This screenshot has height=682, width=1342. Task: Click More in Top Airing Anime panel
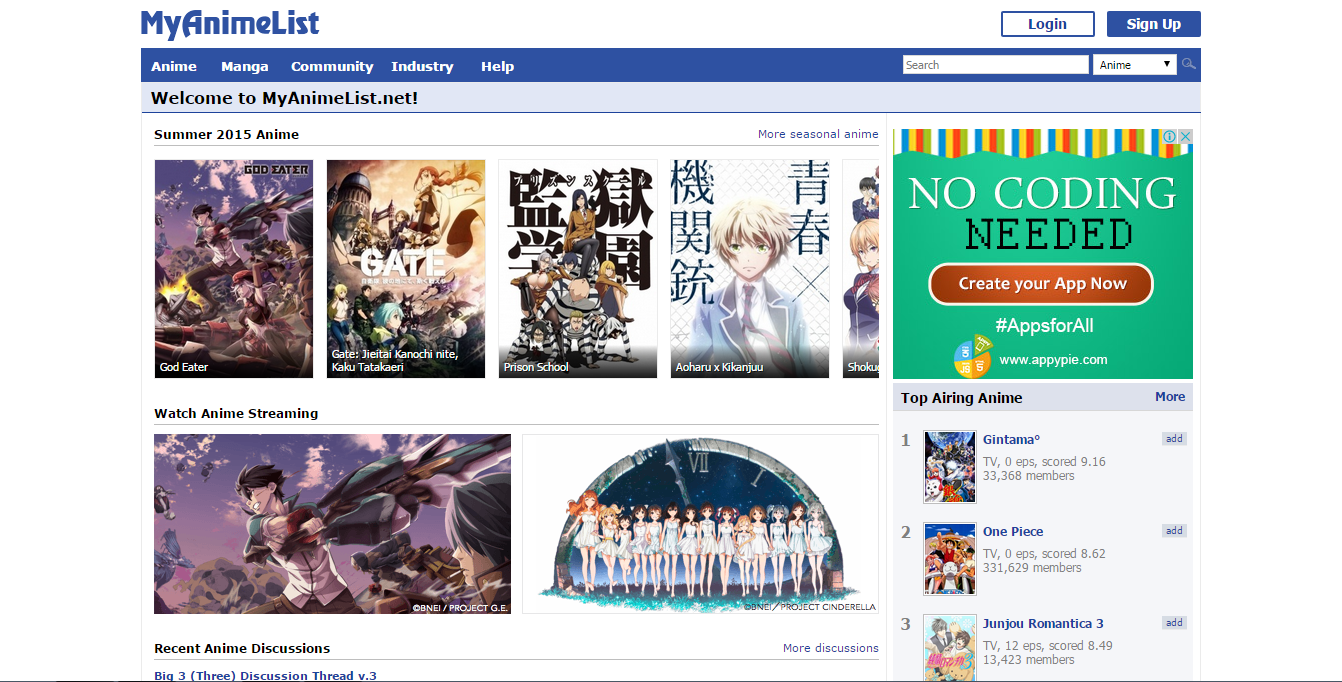(1169, 397)
